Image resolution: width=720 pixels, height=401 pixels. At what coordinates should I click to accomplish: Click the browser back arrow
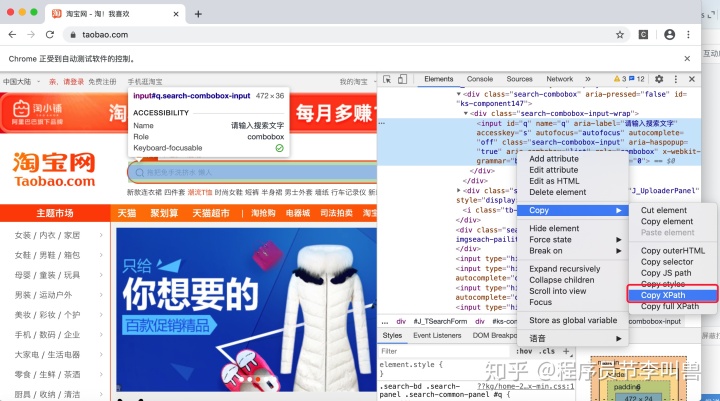click(12, 34)
